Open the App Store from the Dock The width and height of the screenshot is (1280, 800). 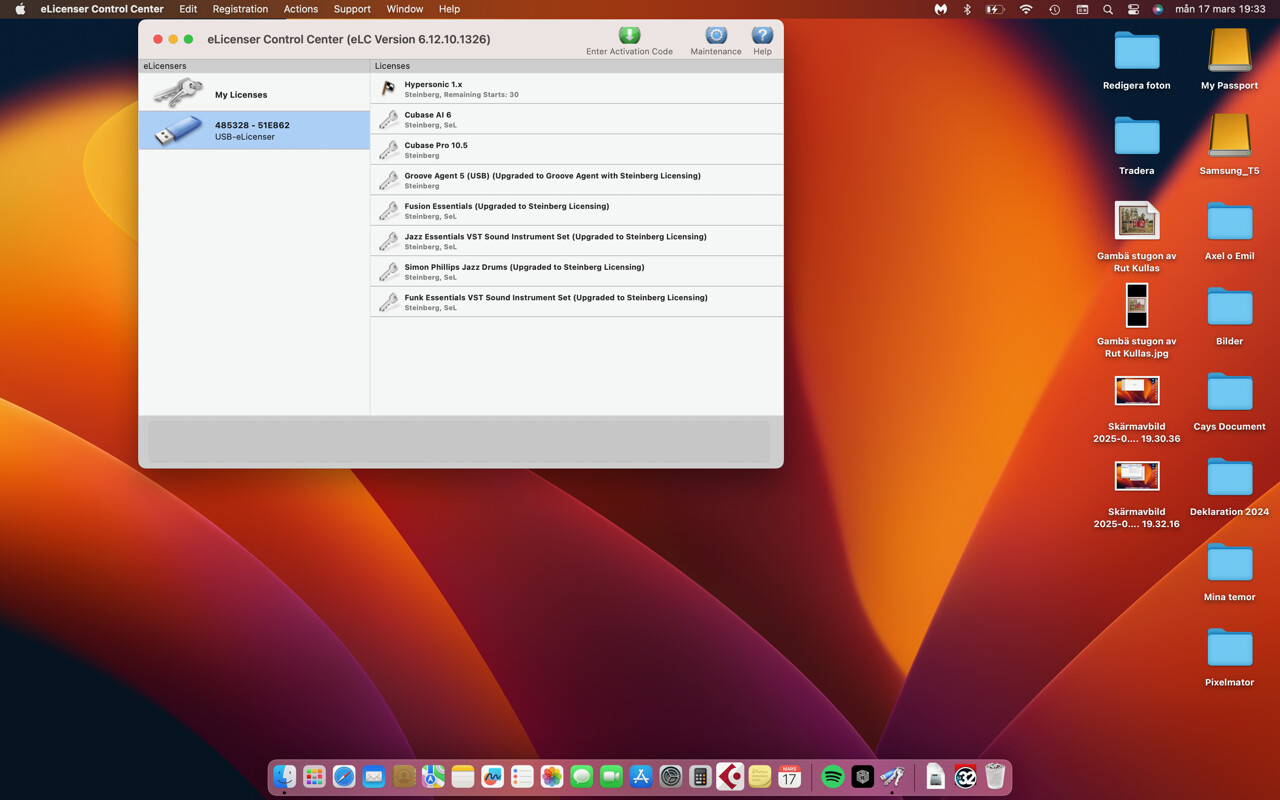point(641,776)
